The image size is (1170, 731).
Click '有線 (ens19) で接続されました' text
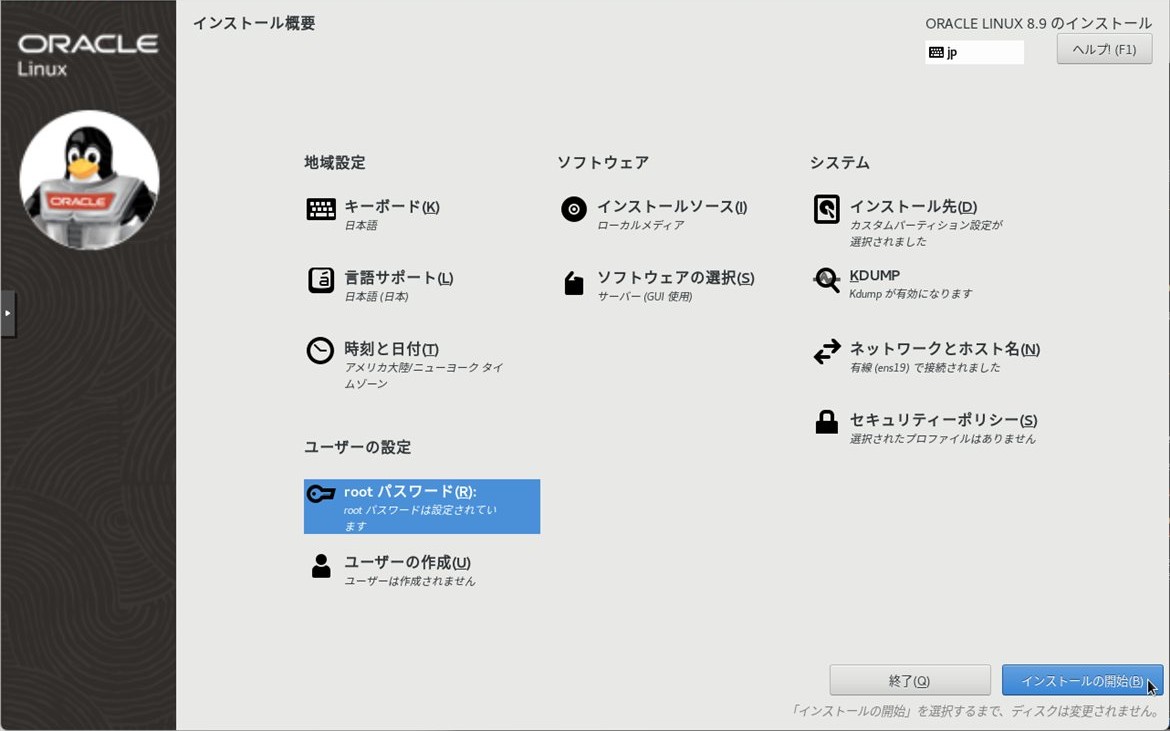(x=925, y=368)
